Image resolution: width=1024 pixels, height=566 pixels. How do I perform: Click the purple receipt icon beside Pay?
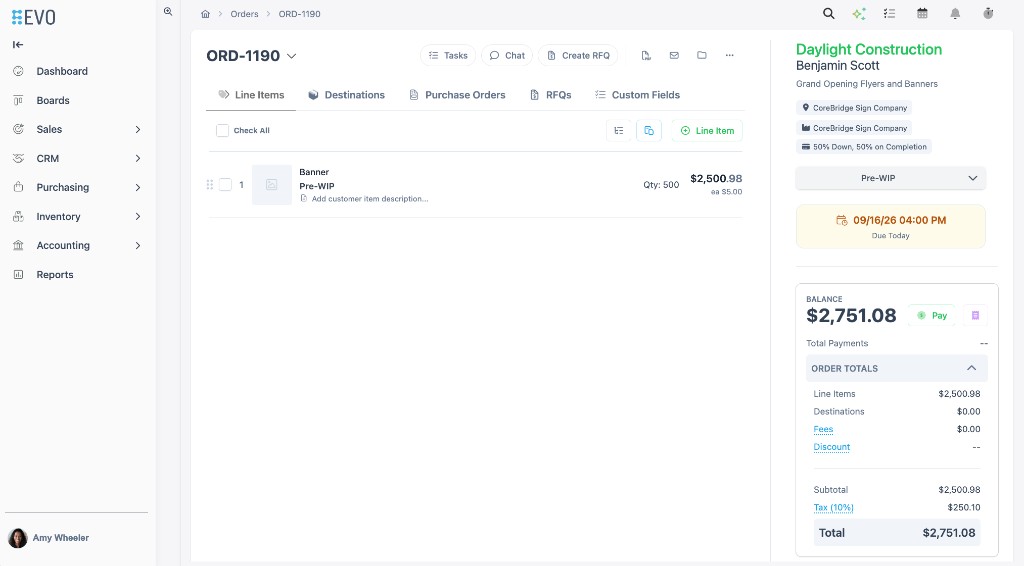[x=975, y=315]
